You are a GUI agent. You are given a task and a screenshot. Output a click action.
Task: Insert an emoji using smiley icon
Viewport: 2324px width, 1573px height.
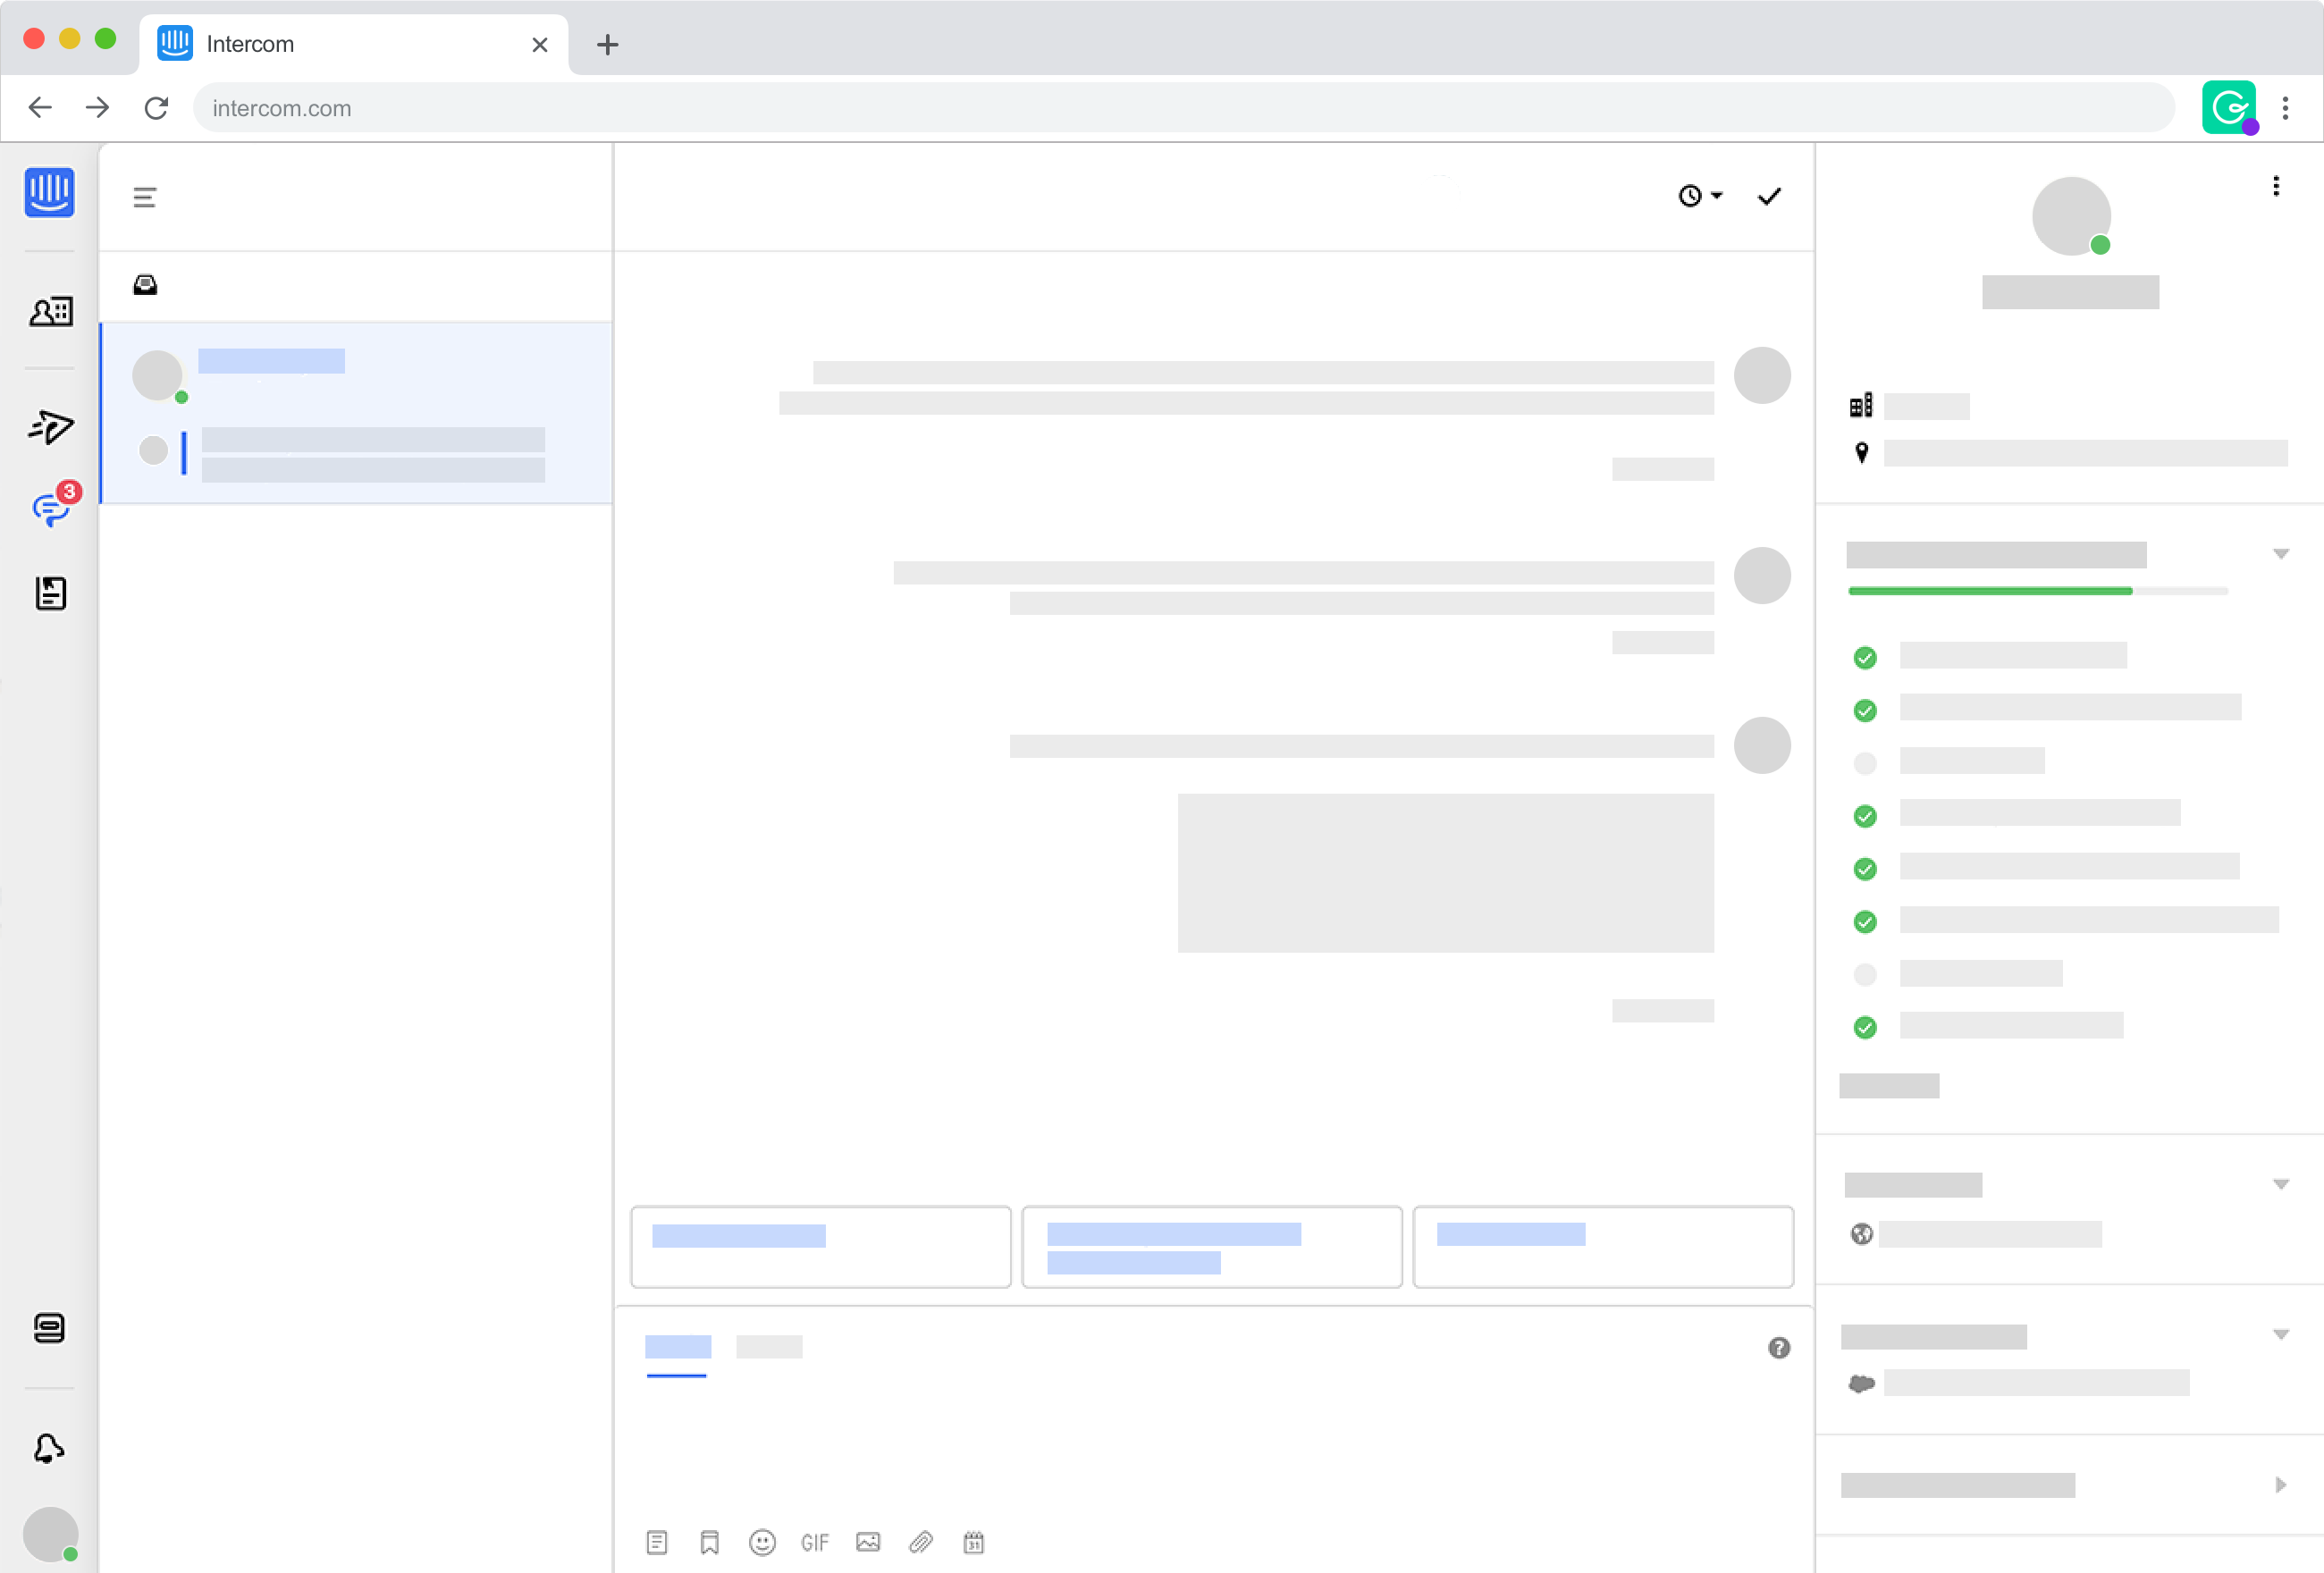point(762,1543)
